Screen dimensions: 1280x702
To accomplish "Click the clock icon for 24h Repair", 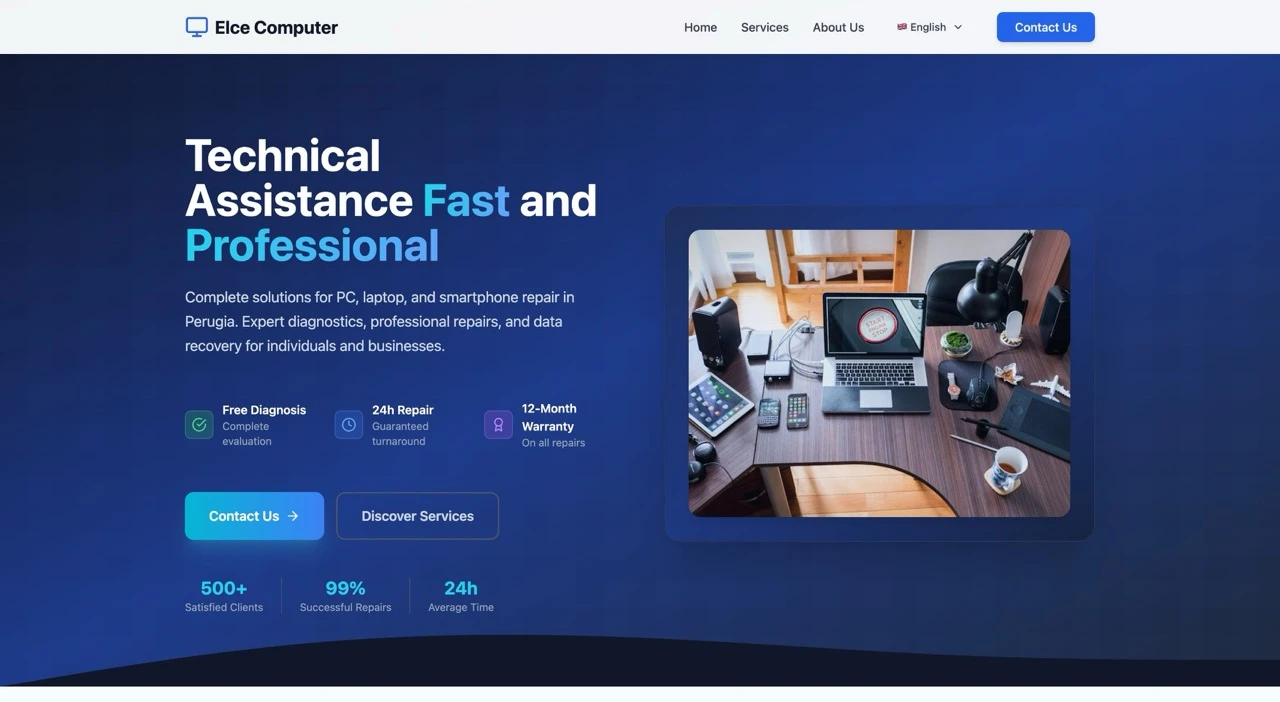I will tap(348, 424).
